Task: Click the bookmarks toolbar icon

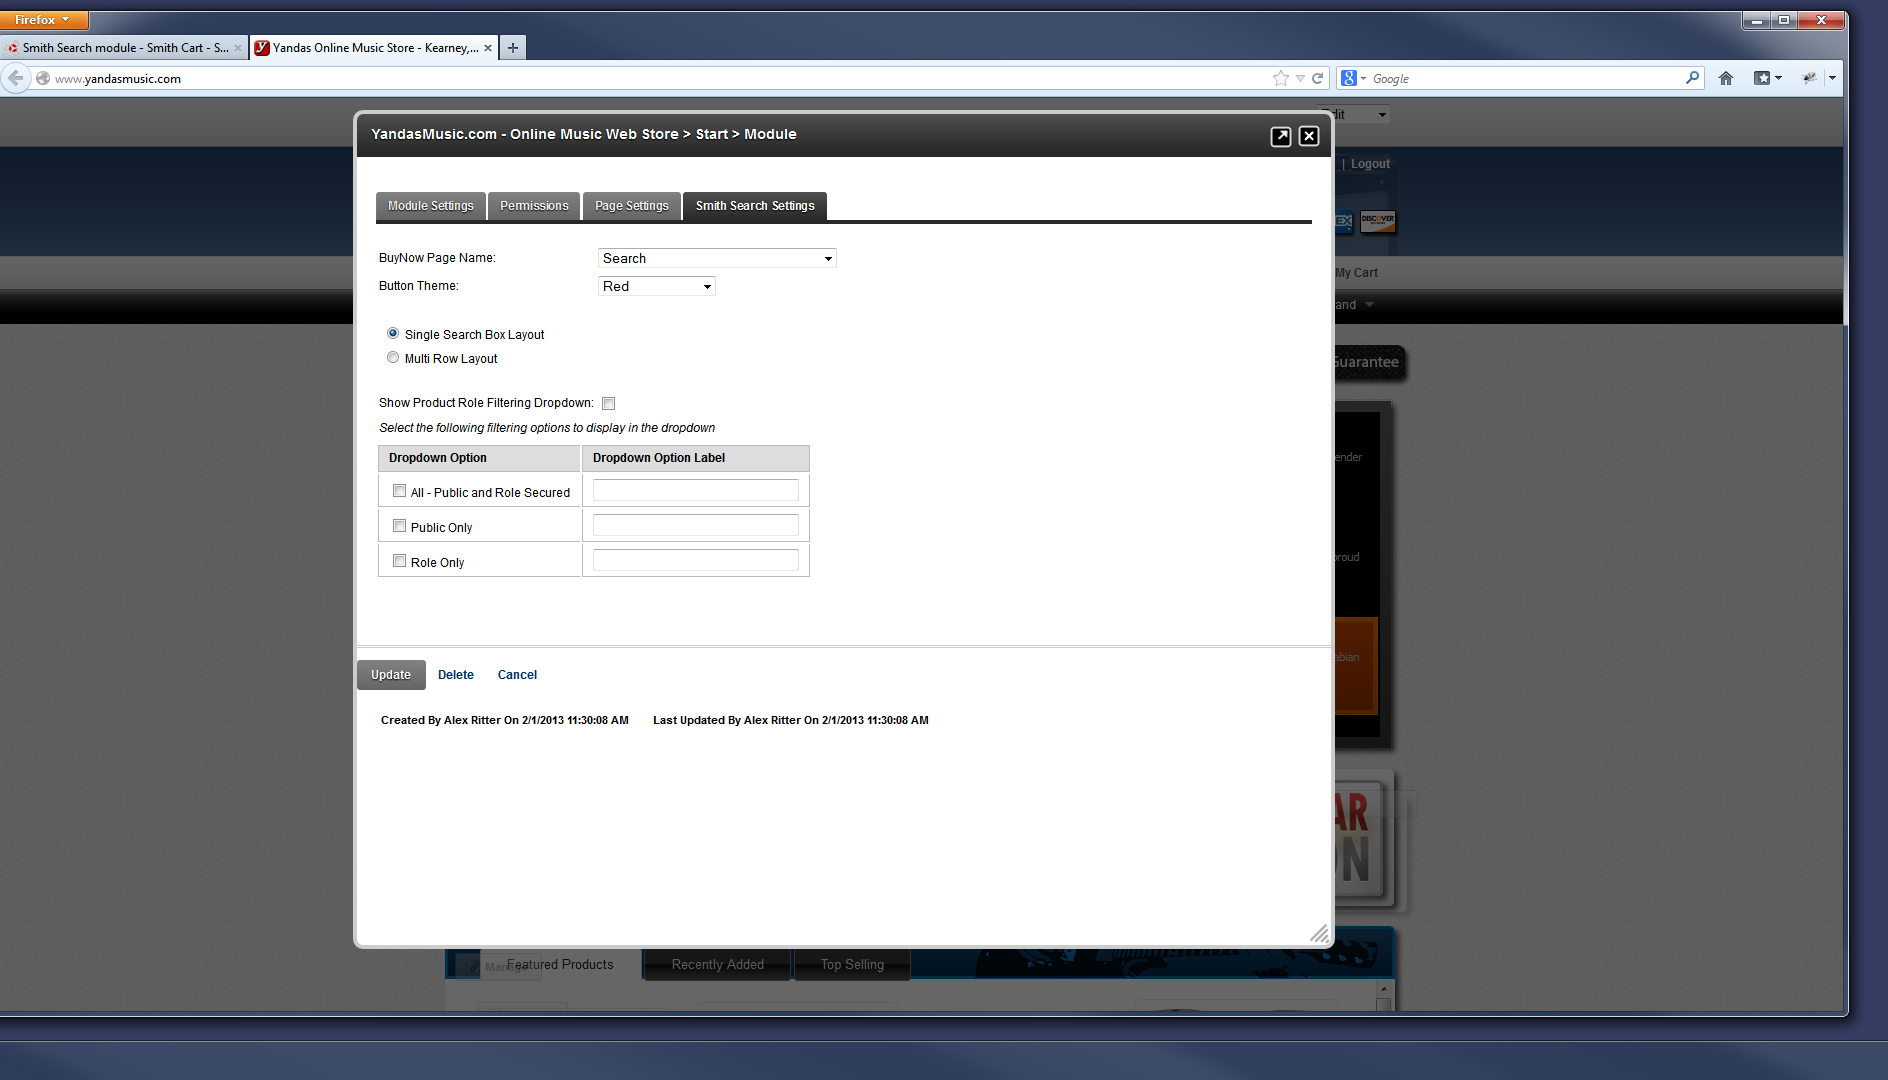Action: pos(1762,78)
